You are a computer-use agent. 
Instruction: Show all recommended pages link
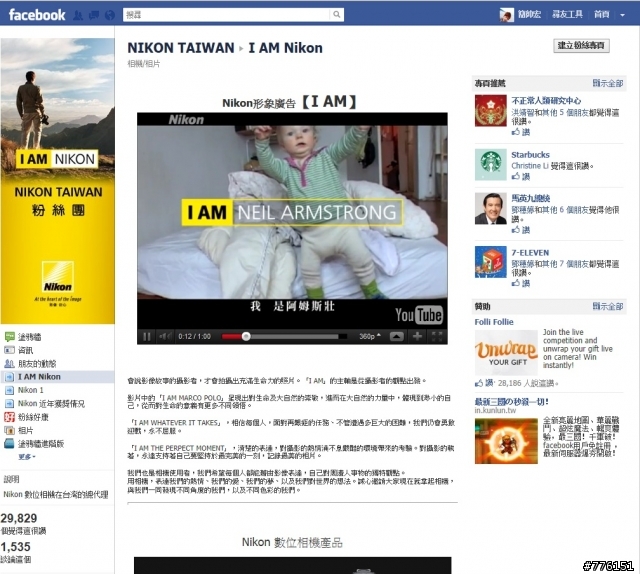click(x=607, y=83)
